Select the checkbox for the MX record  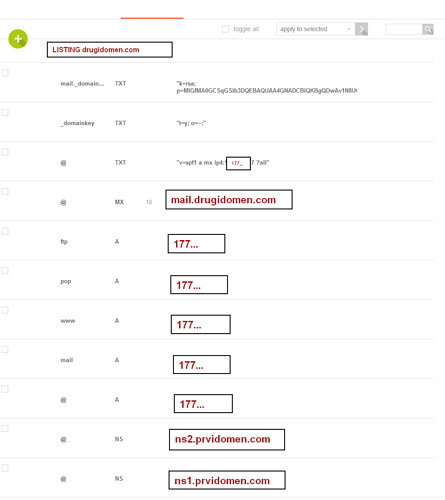tap(5, 192)
